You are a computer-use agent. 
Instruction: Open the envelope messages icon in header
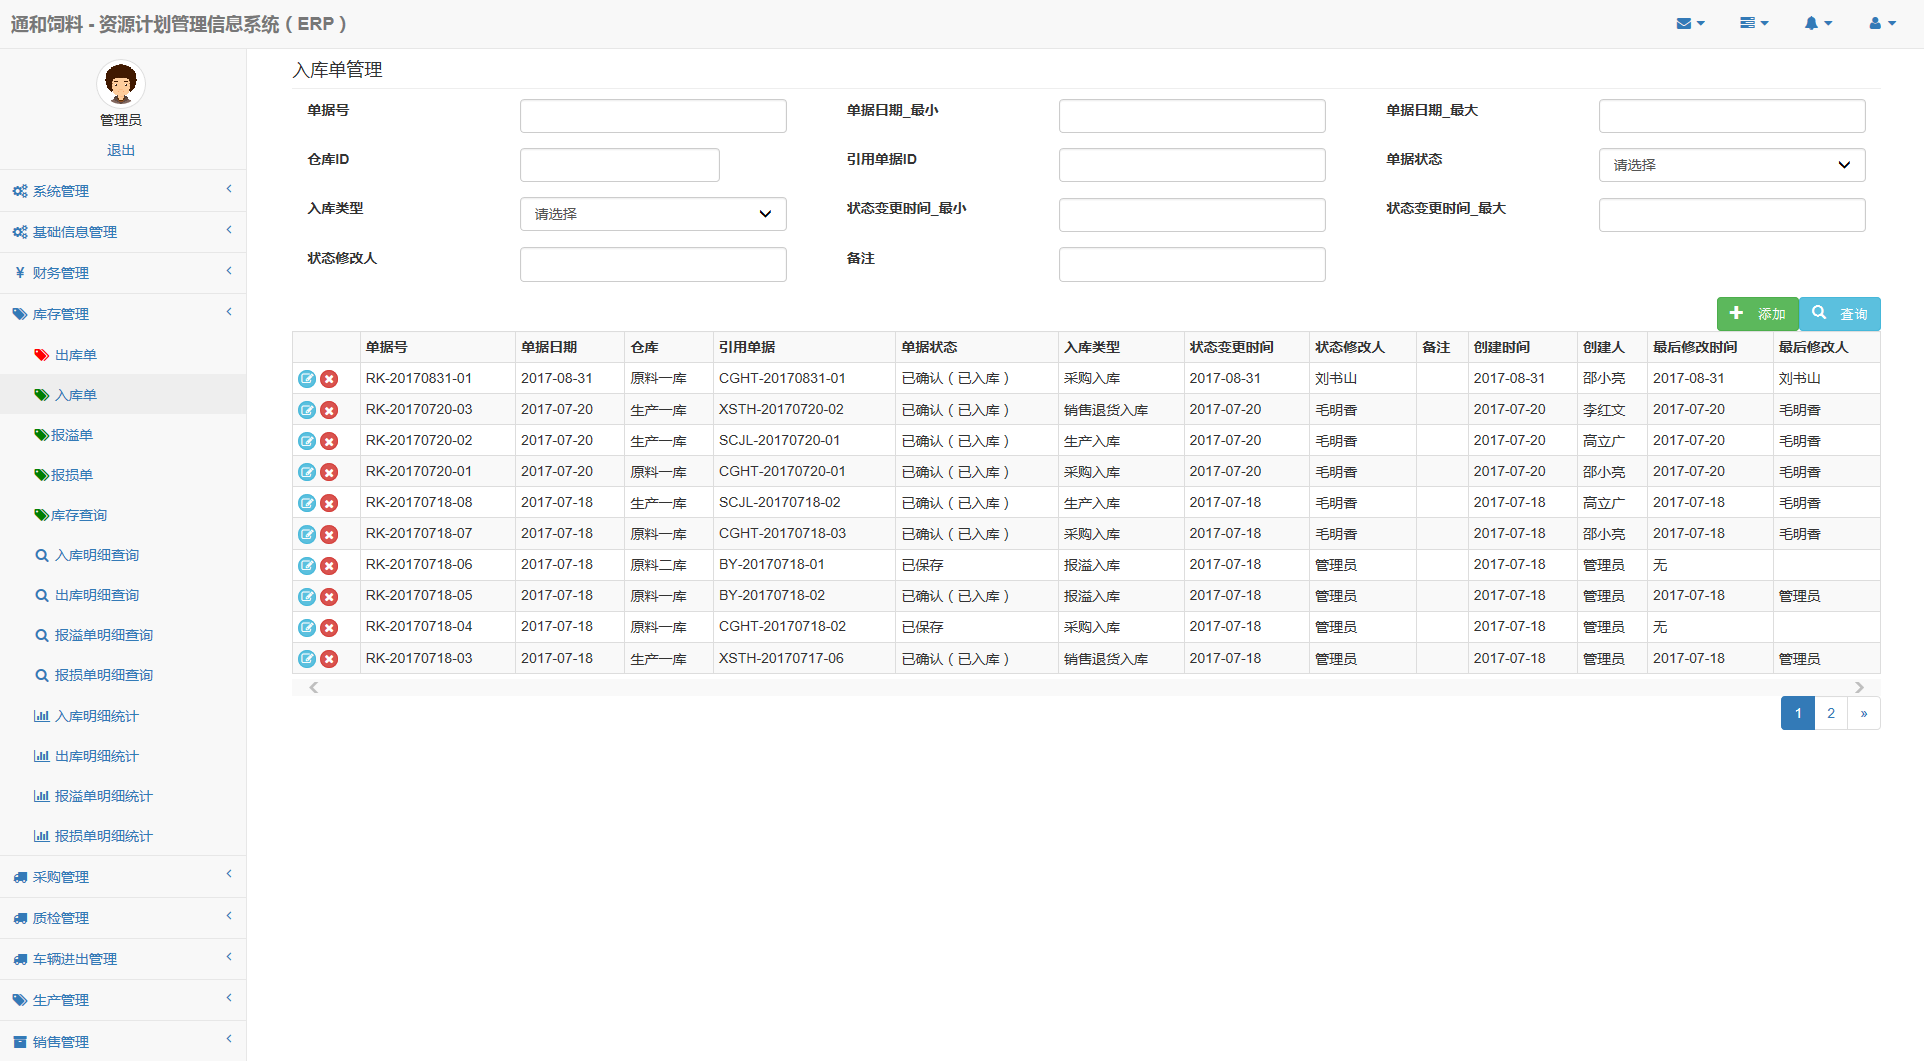1689,23
